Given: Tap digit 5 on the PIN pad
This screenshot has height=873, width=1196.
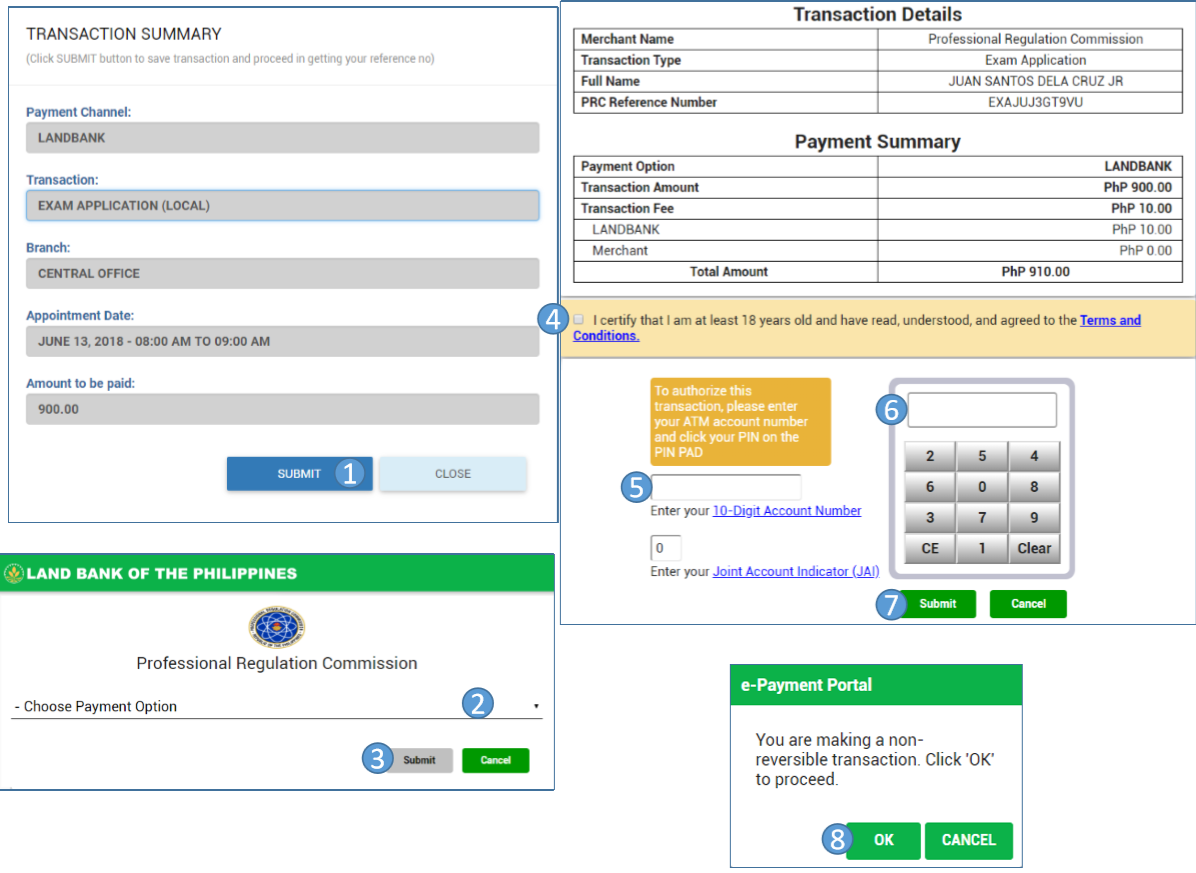Looking at the screenshot, I should tap(982, 456).
